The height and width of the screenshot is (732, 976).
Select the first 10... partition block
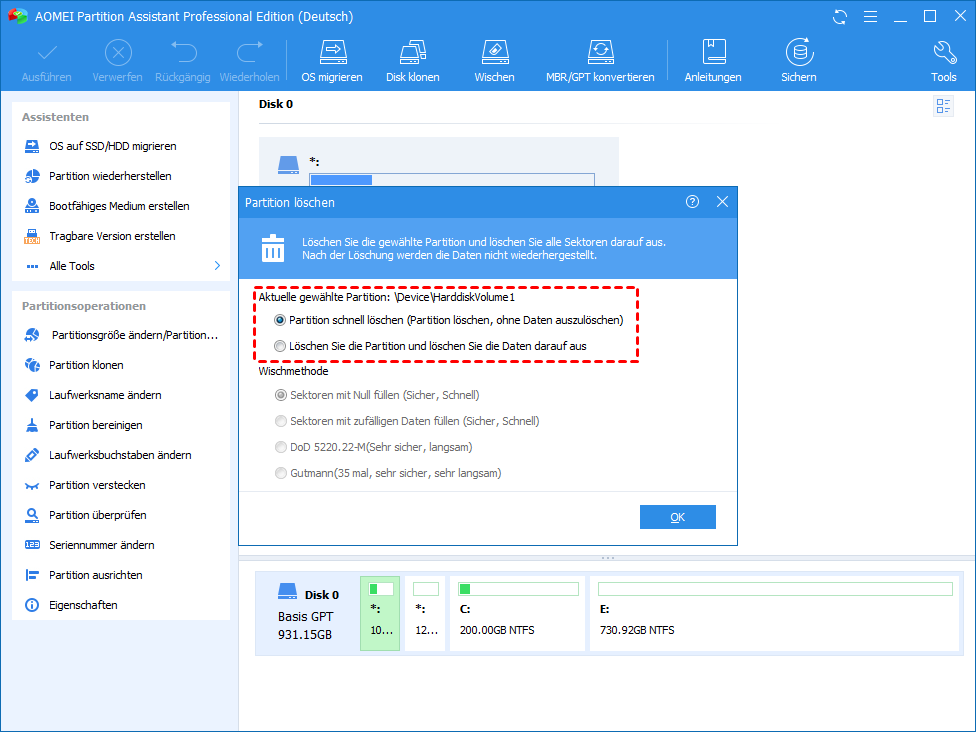tap(380, 613)
